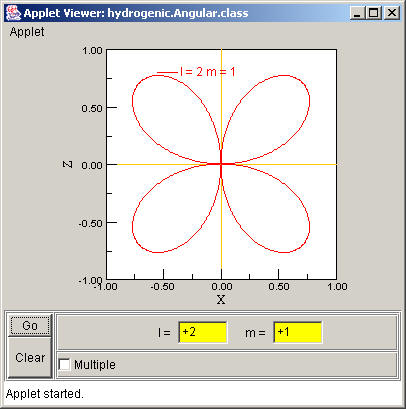Open the Applet menu

click(27, 32)
